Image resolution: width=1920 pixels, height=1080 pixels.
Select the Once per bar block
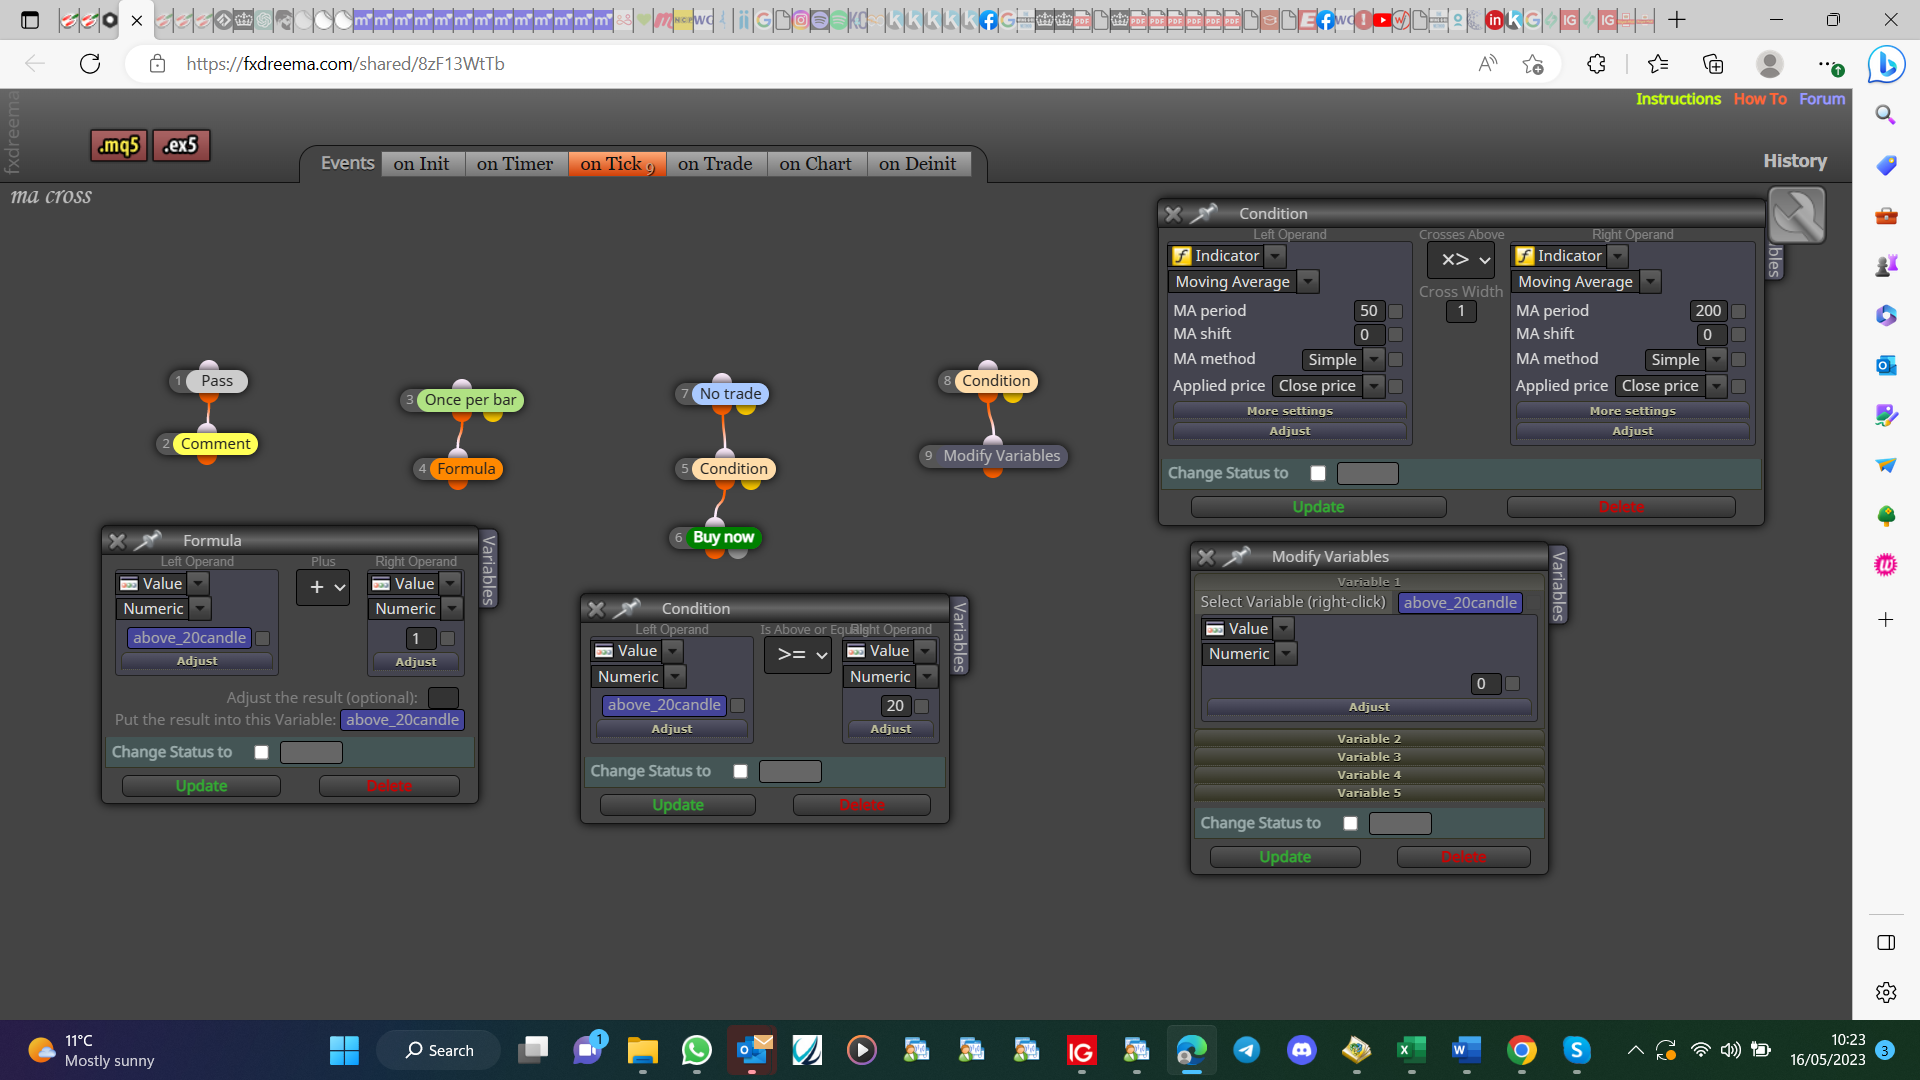tap(470, 400)
